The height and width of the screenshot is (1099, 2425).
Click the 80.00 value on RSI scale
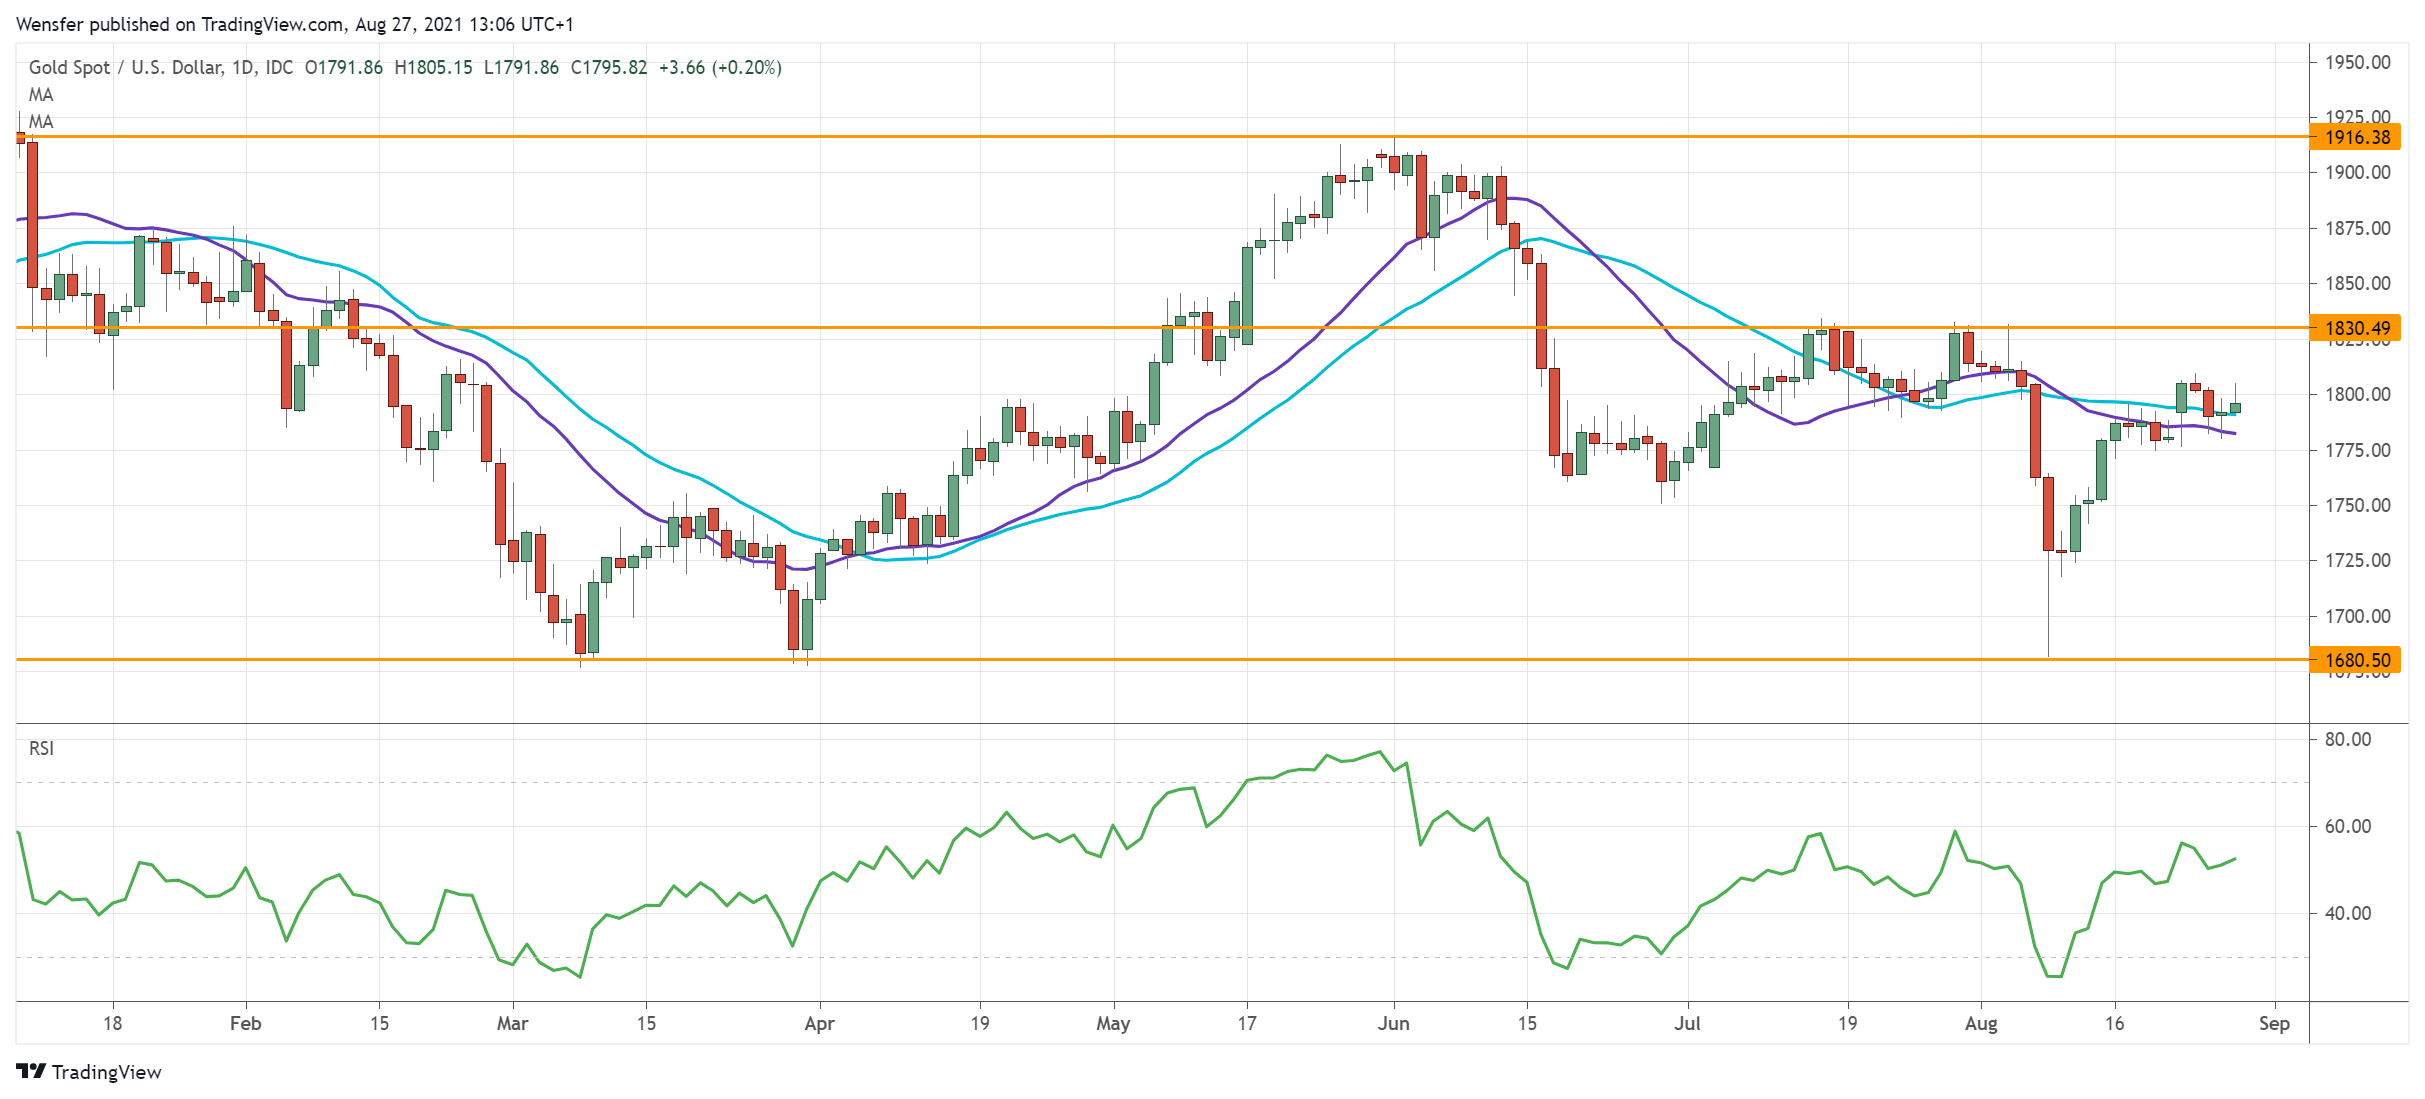click(2347, 739)
